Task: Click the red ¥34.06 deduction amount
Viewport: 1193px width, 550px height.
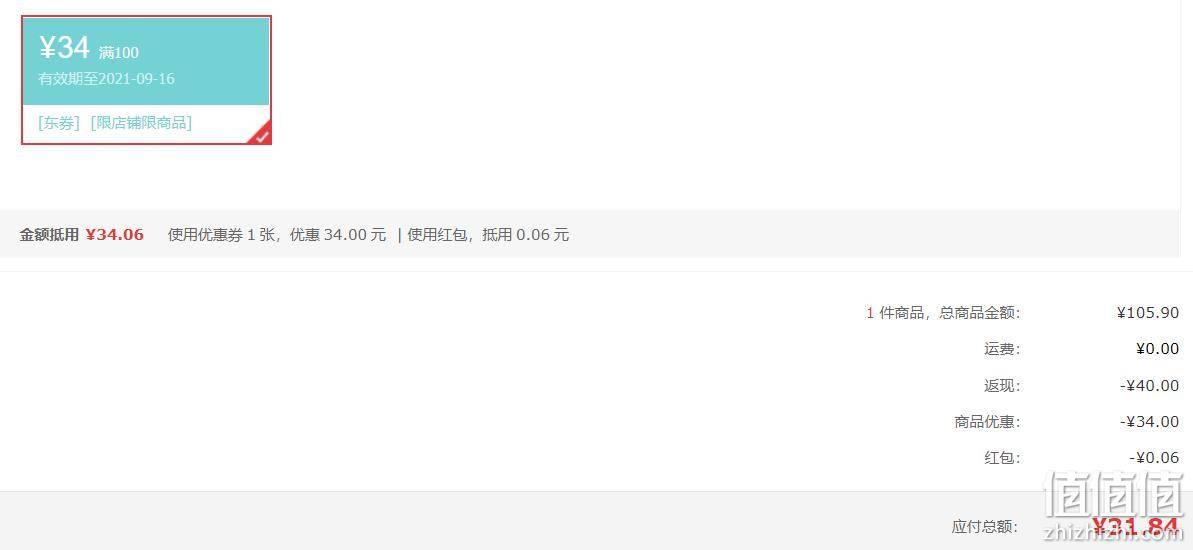Action: coord(114,235)
